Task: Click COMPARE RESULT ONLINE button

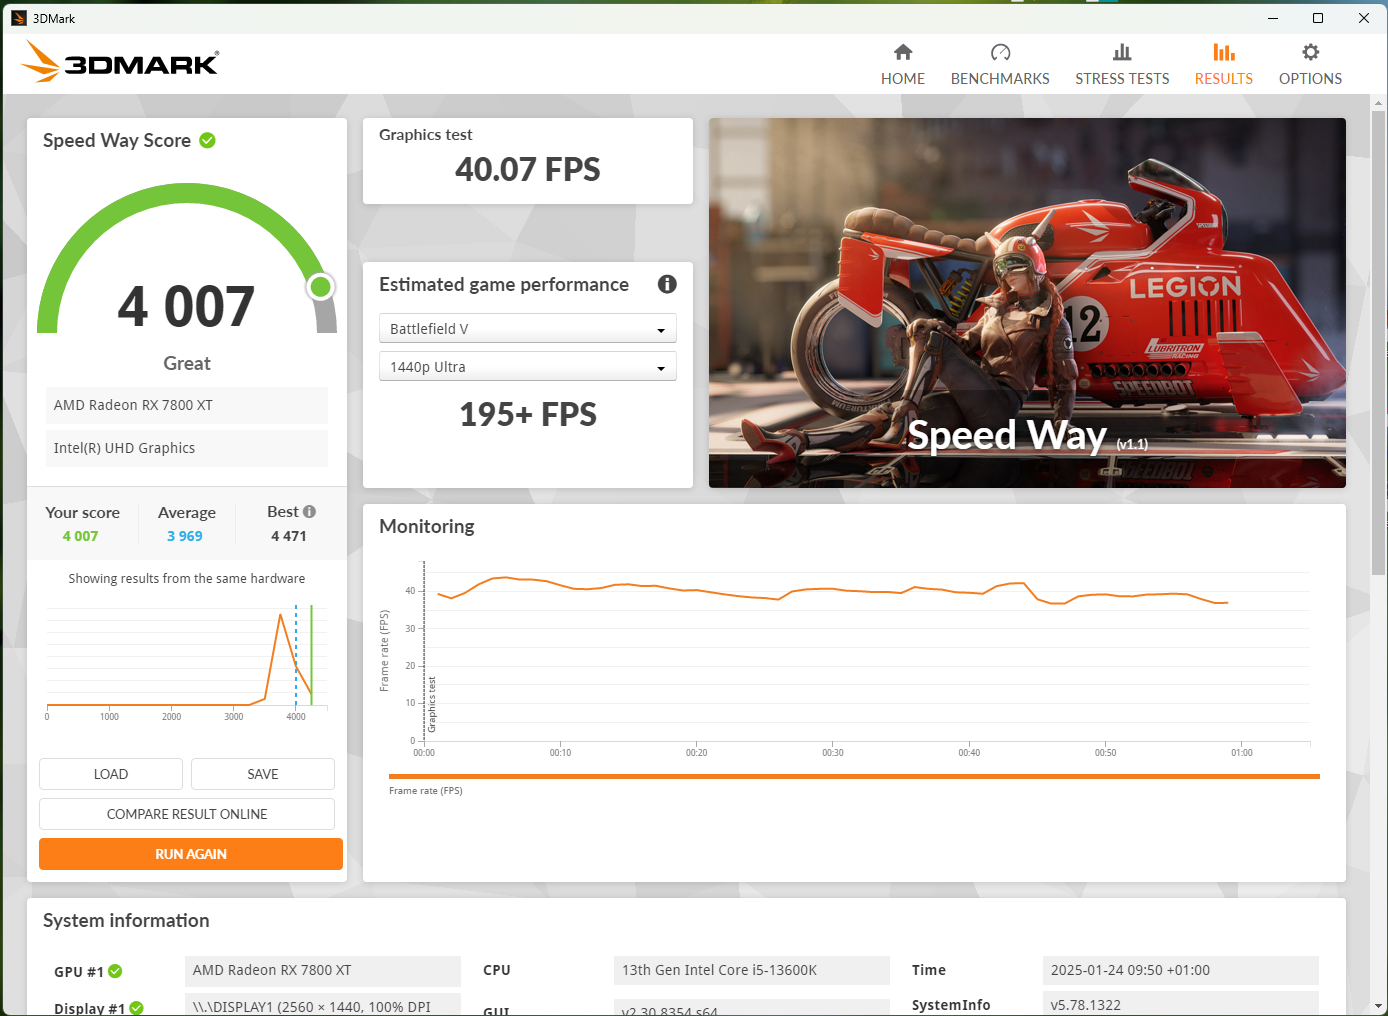Action: tap(187, 814)
